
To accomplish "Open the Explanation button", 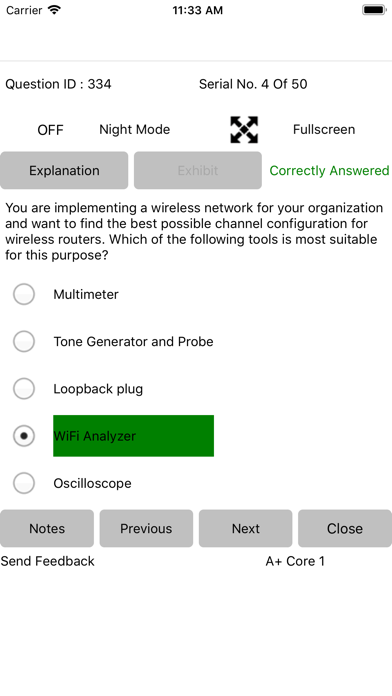I will tap(64, 170).
